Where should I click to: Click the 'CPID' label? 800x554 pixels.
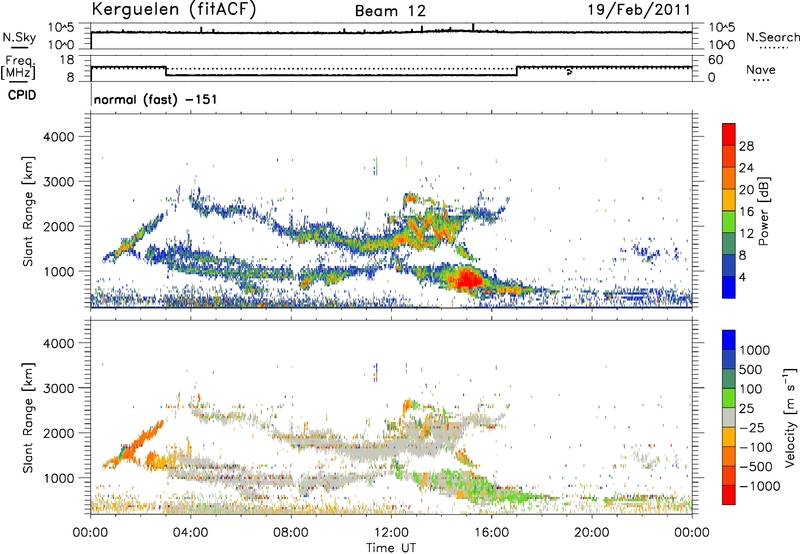tap(22, 95)
